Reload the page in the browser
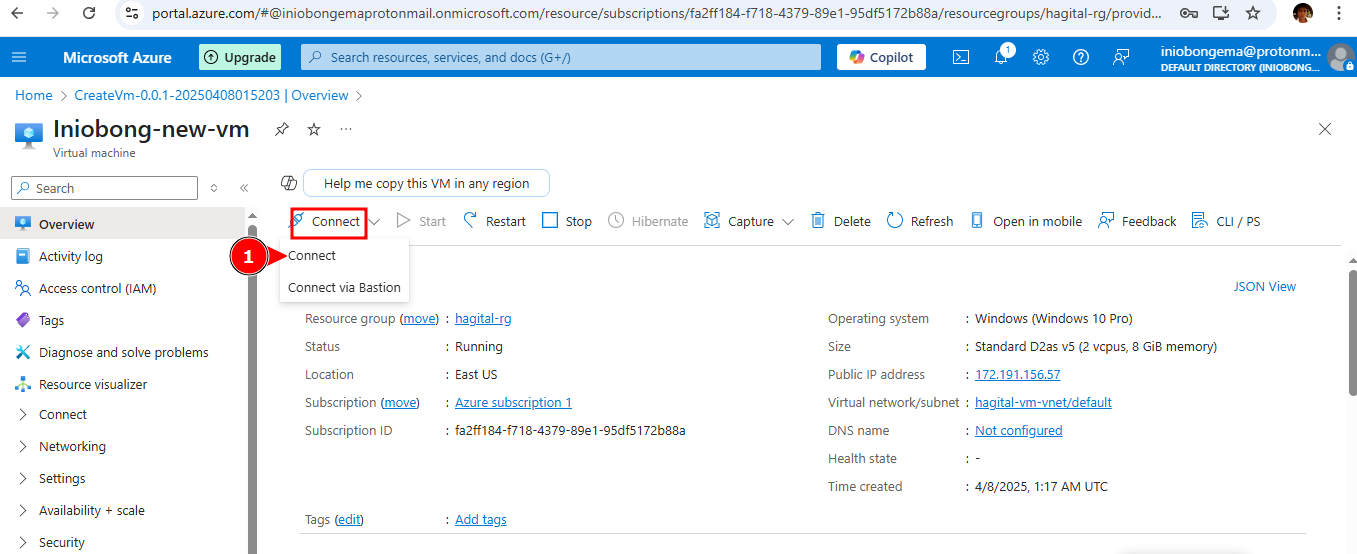1357x554 pixels. coord(89,13)
